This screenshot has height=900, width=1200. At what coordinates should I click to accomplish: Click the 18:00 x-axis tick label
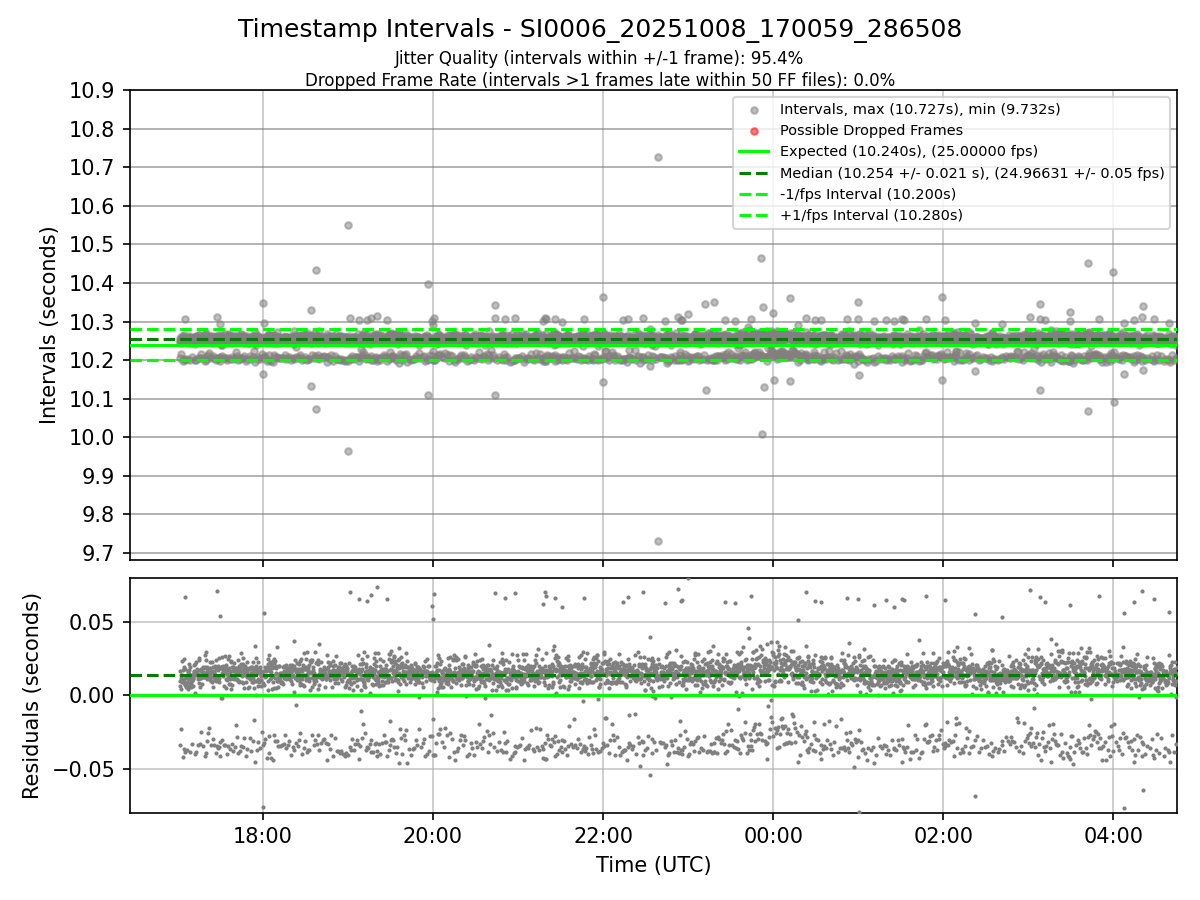coord(263,835)
